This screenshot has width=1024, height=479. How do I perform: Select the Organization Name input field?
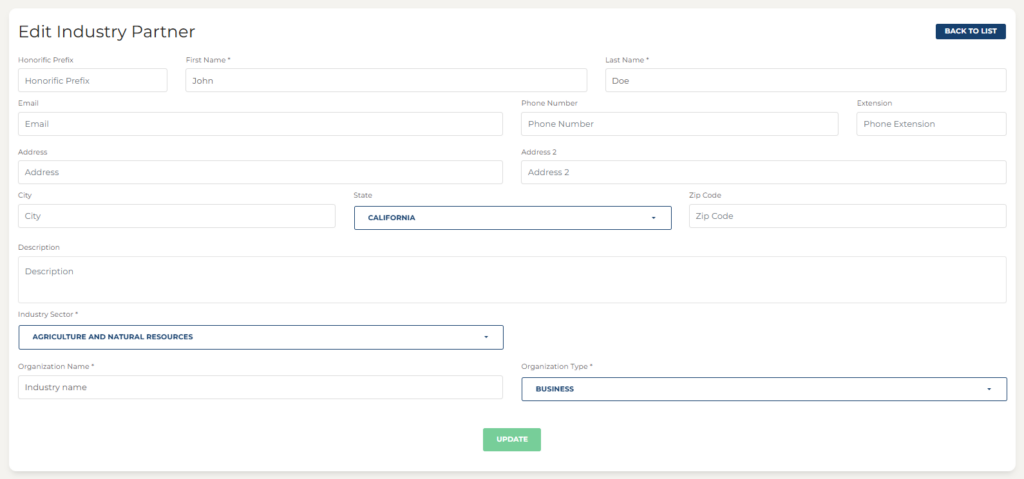click(261, 387)
